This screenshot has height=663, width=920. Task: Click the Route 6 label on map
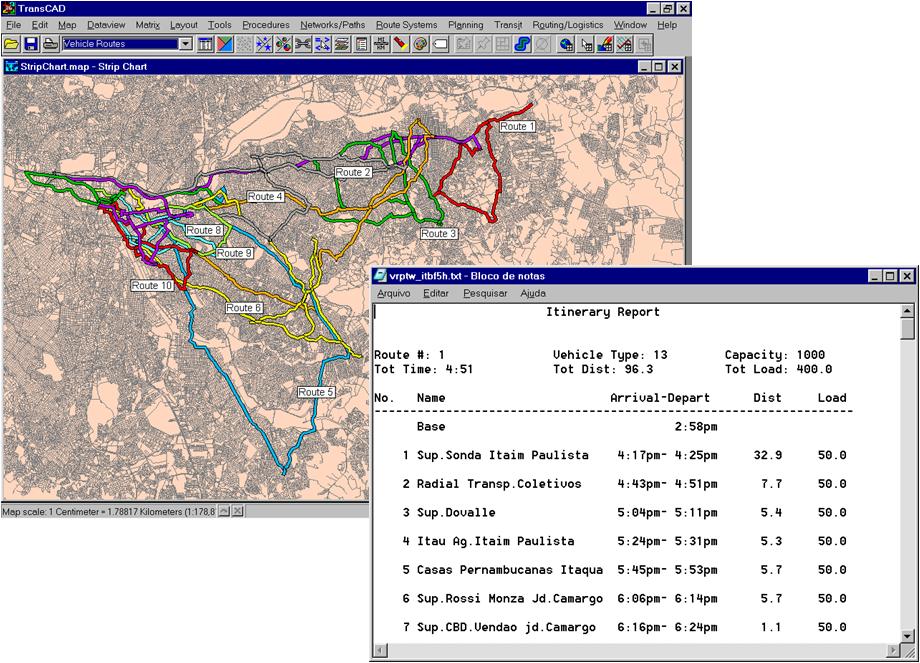(243, 307)
